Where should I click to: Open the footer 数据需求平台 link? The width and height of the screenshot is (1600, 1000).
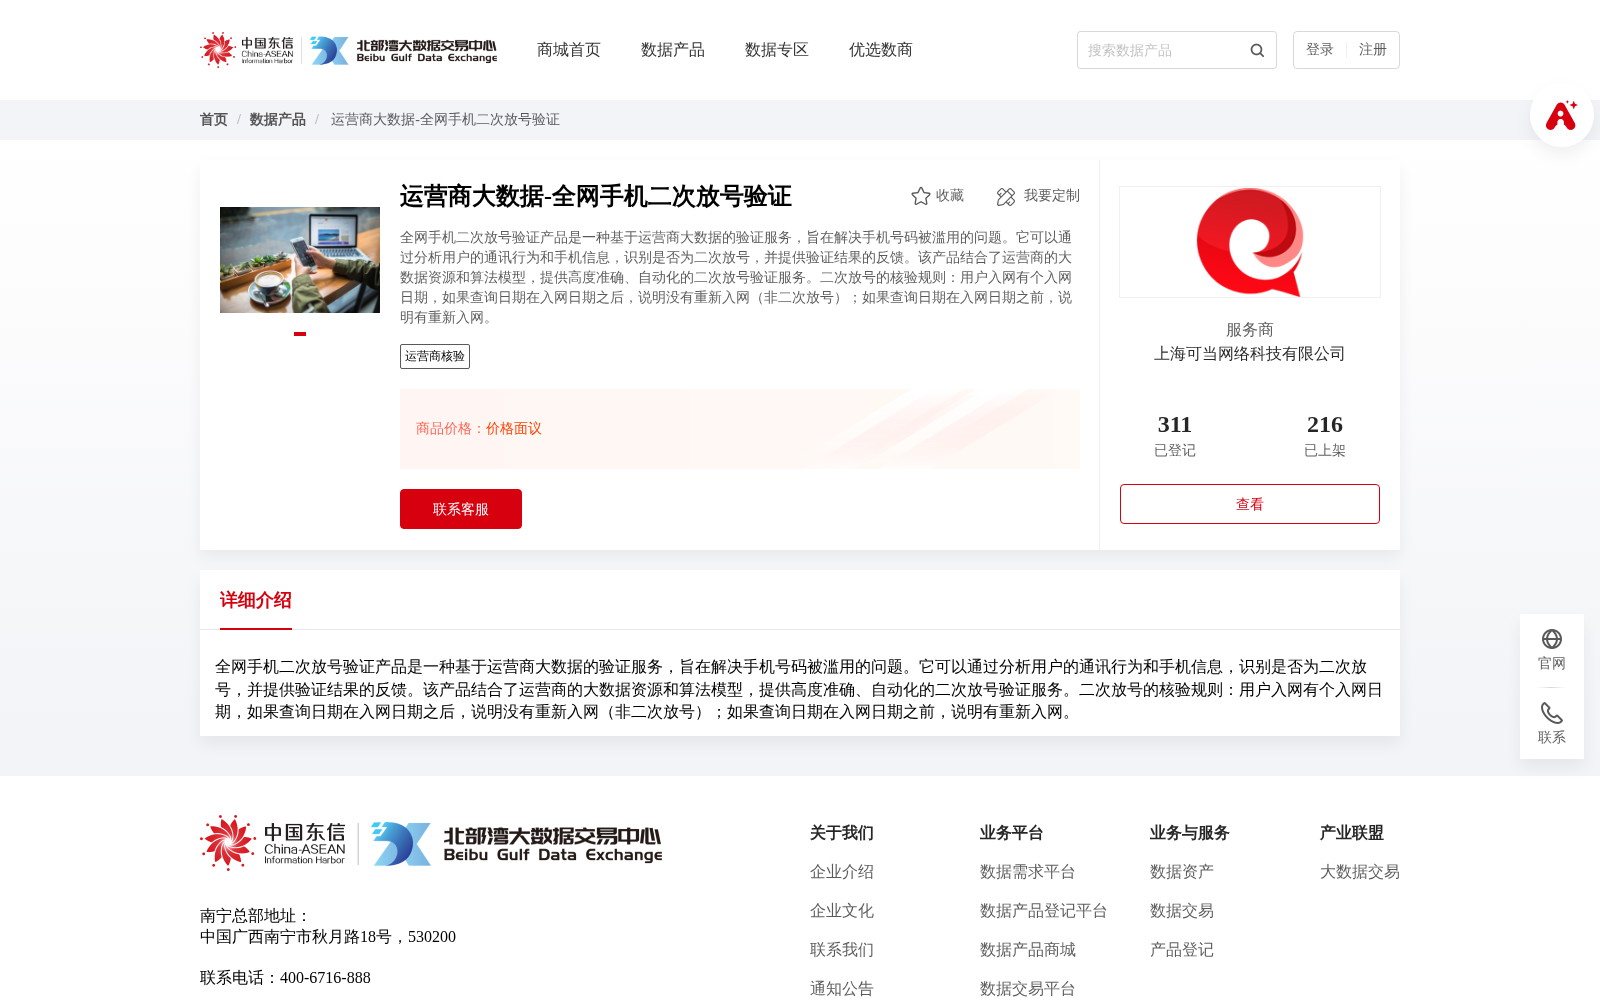(x=1028, y=872)
